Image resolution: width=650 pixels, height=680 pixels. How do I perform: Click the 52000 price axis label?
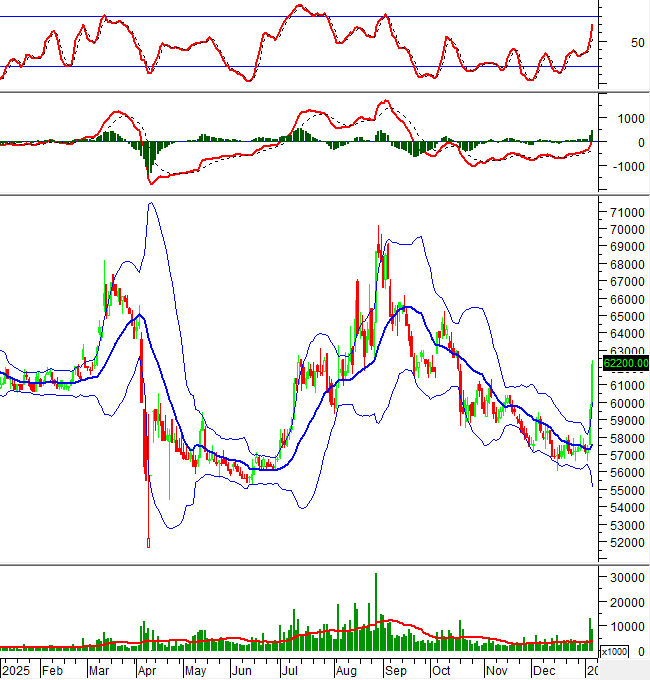click(627, 543)
